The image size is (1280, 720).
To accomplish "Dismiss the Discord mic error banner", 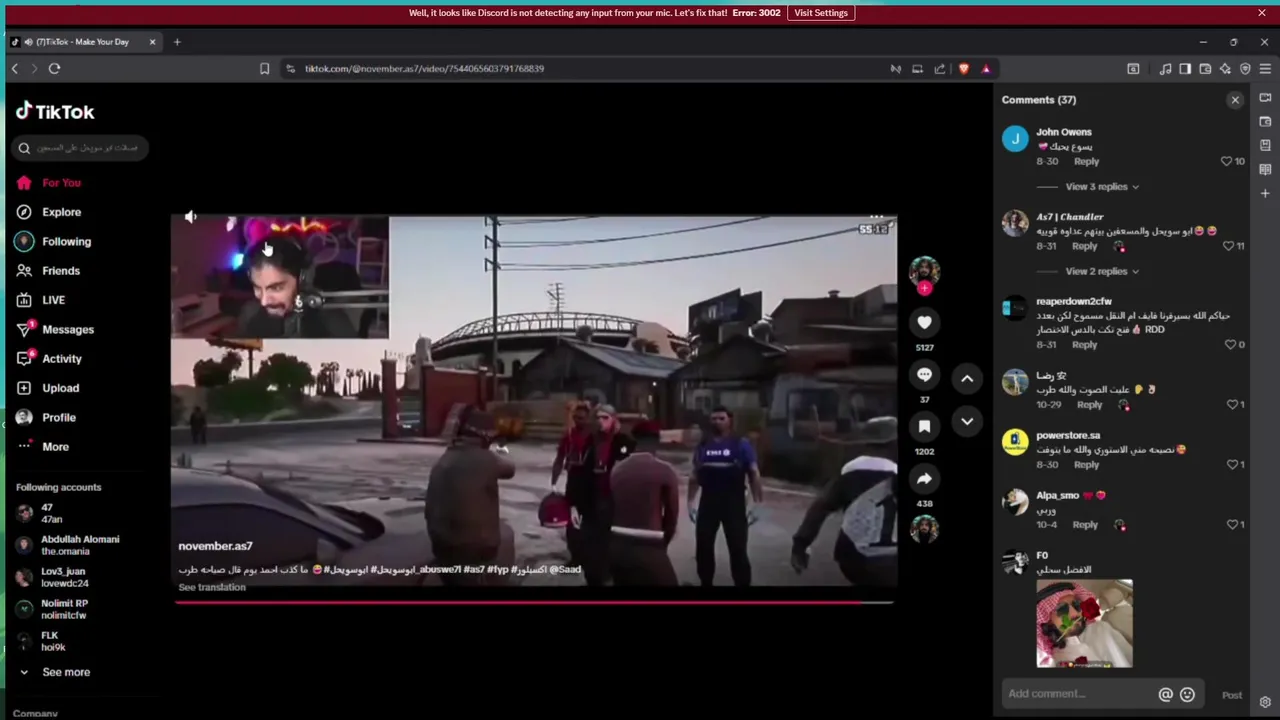I will click(x=1262, y=13).
